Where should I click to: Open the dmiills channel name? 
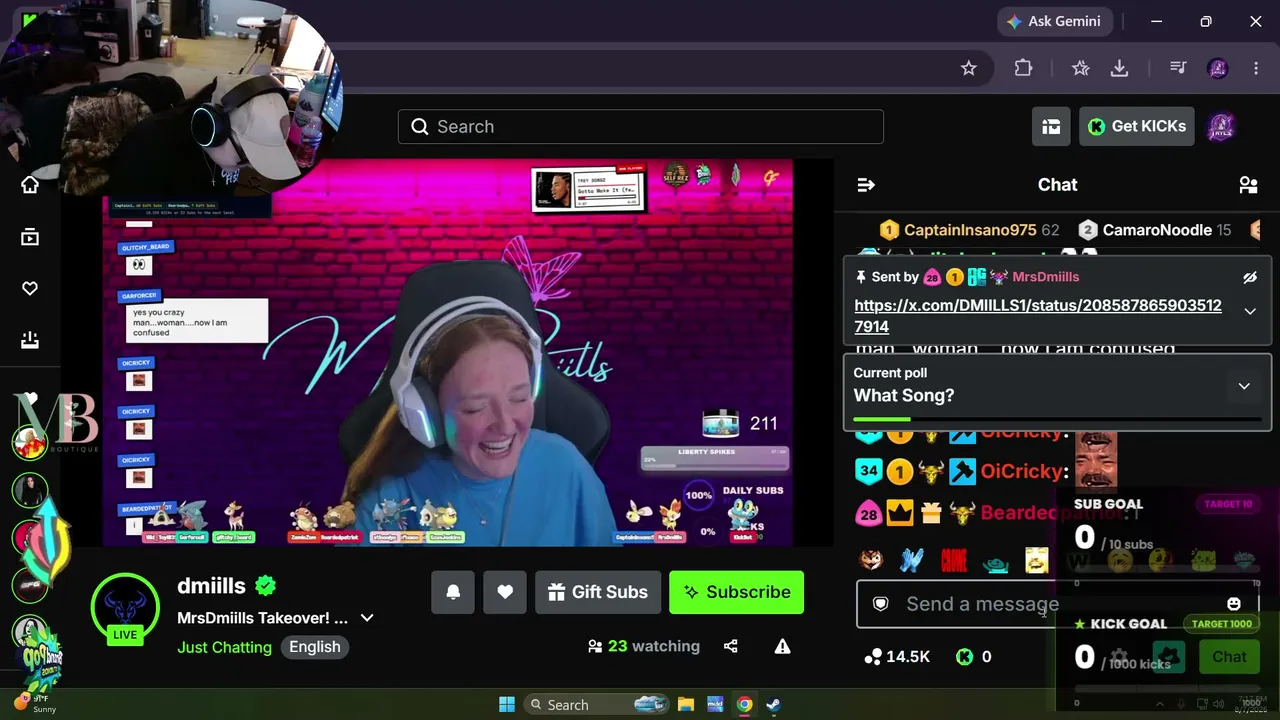(211, 586)
